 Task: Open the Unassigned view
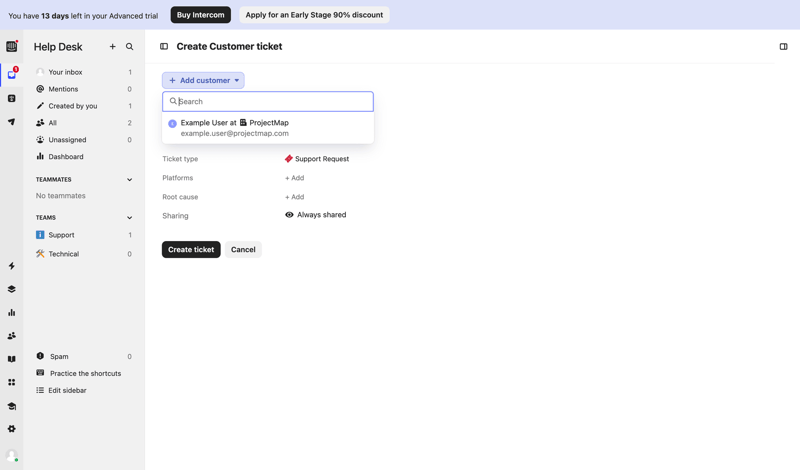(x=84, y=139)
